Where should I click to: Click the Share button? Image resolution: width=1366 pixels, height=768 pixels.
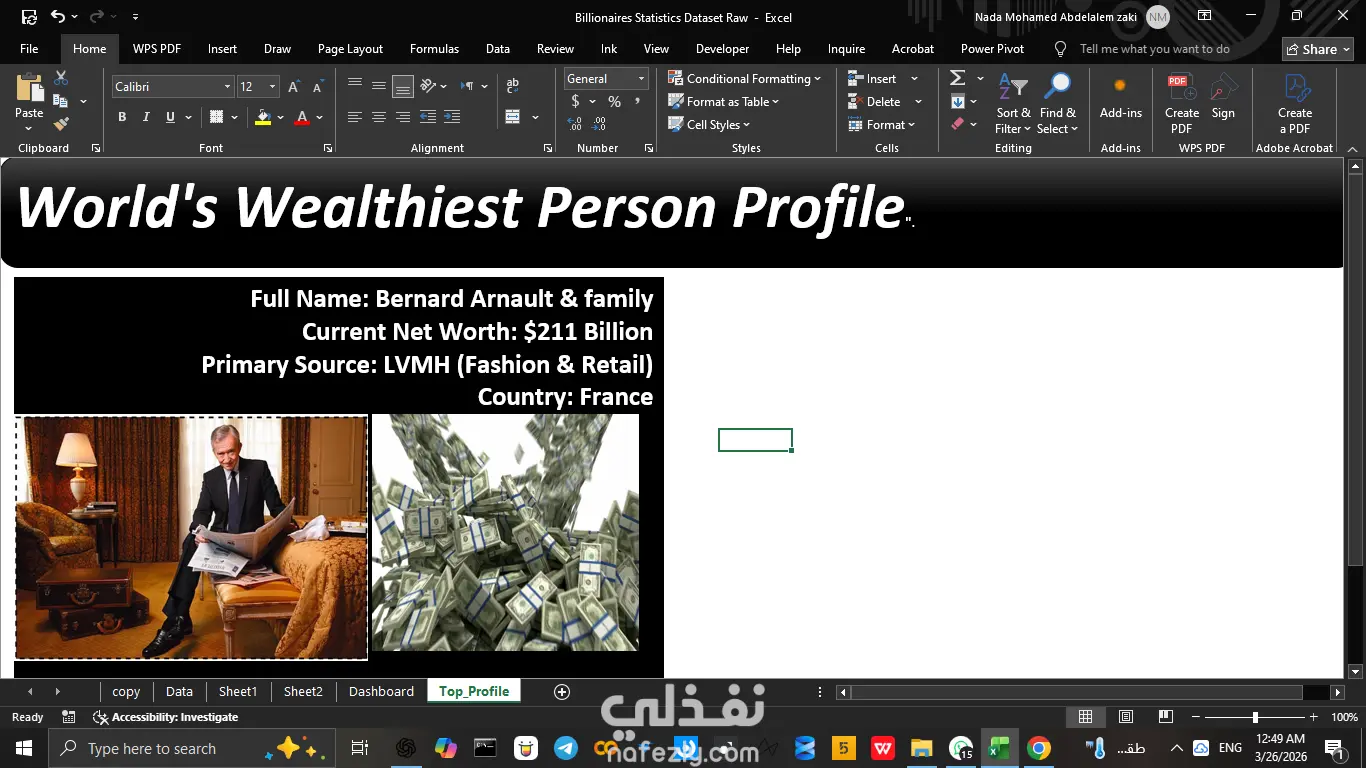click(x=1318, y=49)
